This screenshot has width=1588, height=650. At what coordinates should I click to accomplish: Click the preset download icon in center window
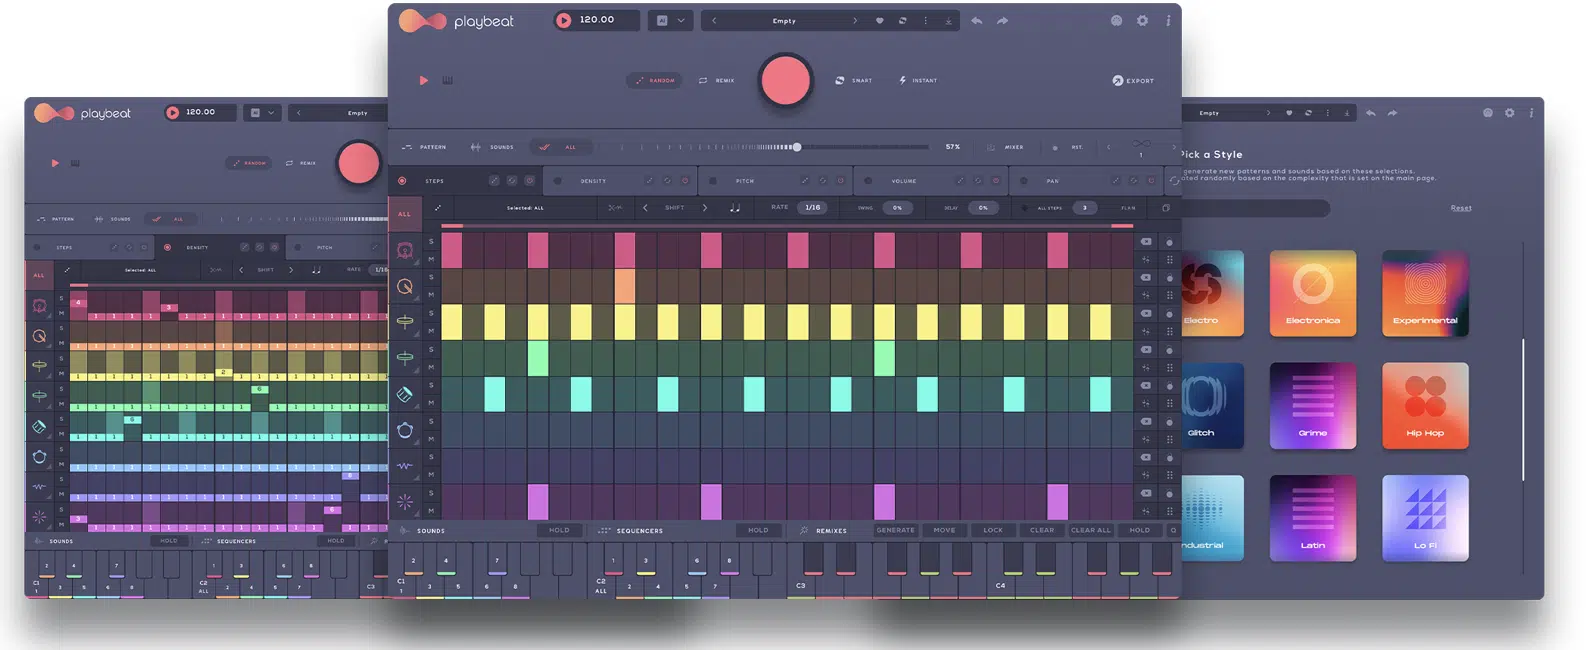pyautogui.click(x=948, y=21)
